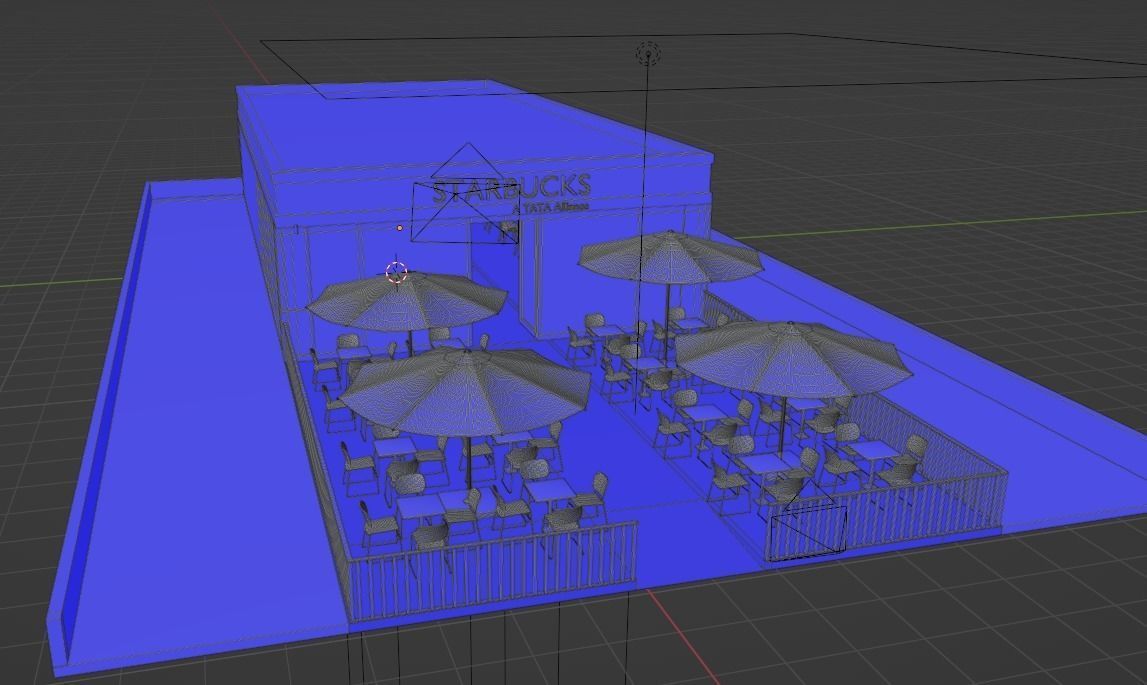The width and height of the screenshot is (1147, 685).
Task: Select the STARBUCKS sign text object
Action: [x=511, y=188]
